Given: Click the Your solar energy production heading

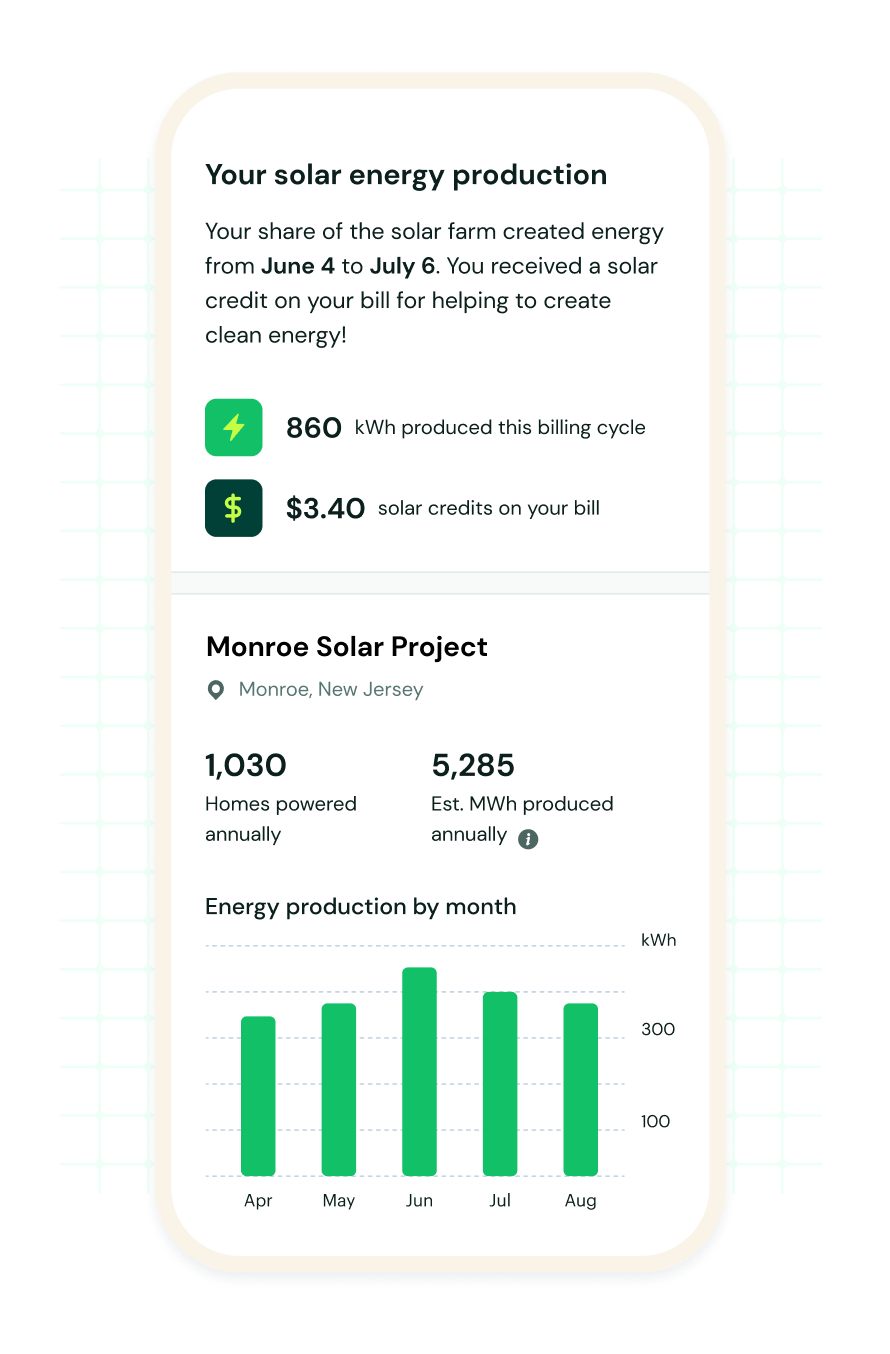Looking at the screenshot, I should click(406, 175).
